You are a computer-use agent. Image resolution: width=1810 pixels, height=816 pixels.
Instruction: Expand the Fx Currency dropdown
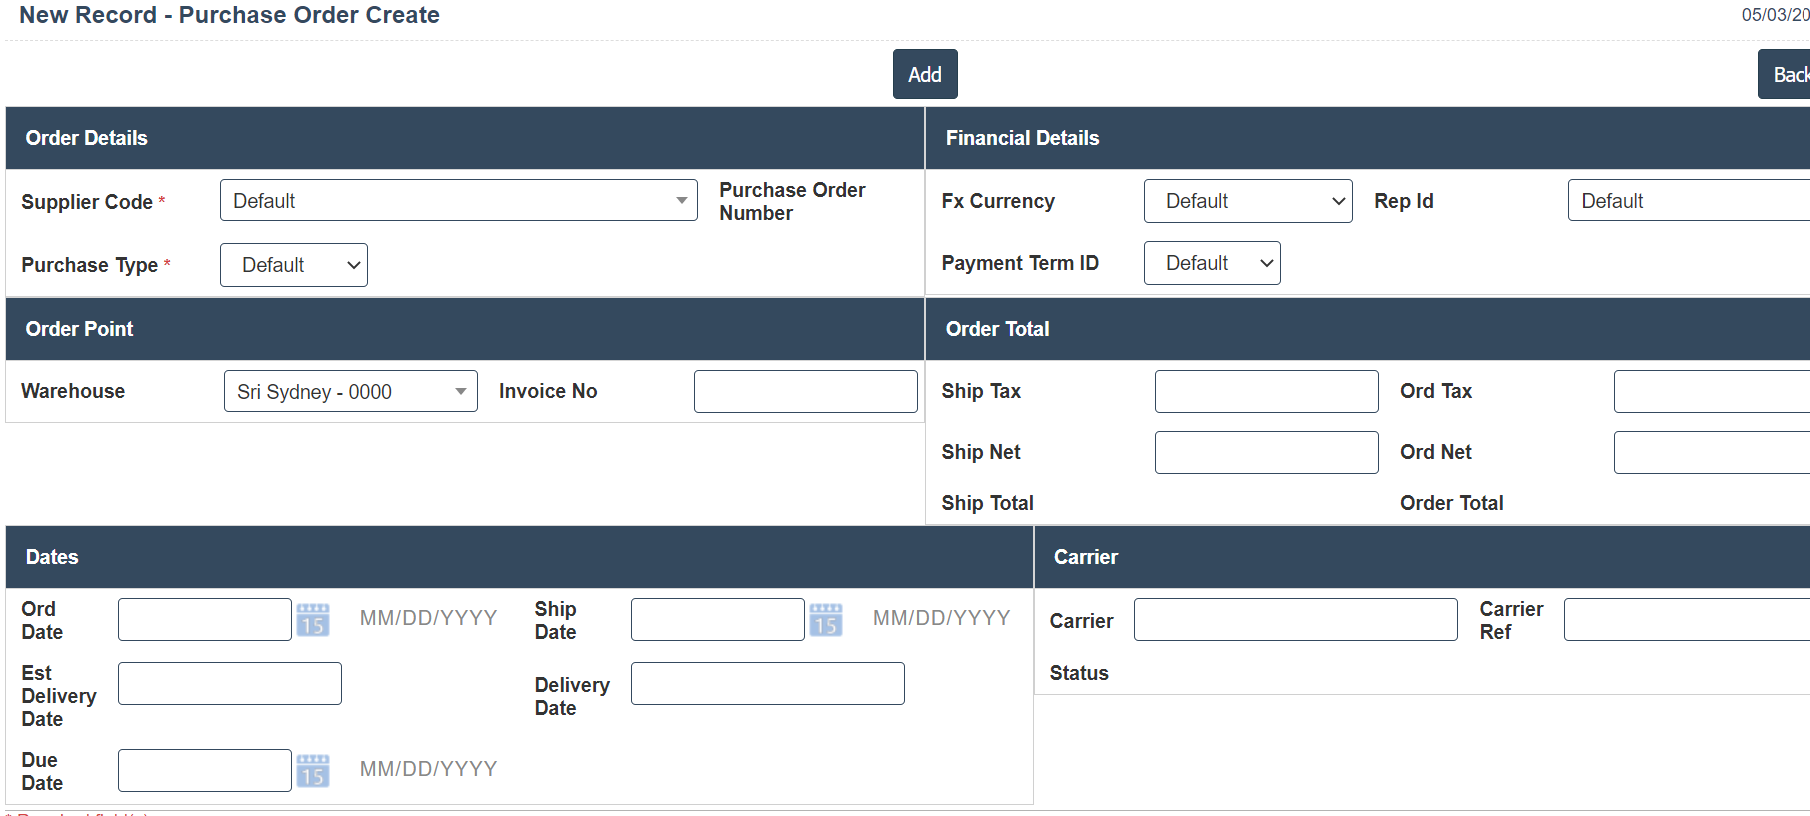click(x=1247, y=201)
